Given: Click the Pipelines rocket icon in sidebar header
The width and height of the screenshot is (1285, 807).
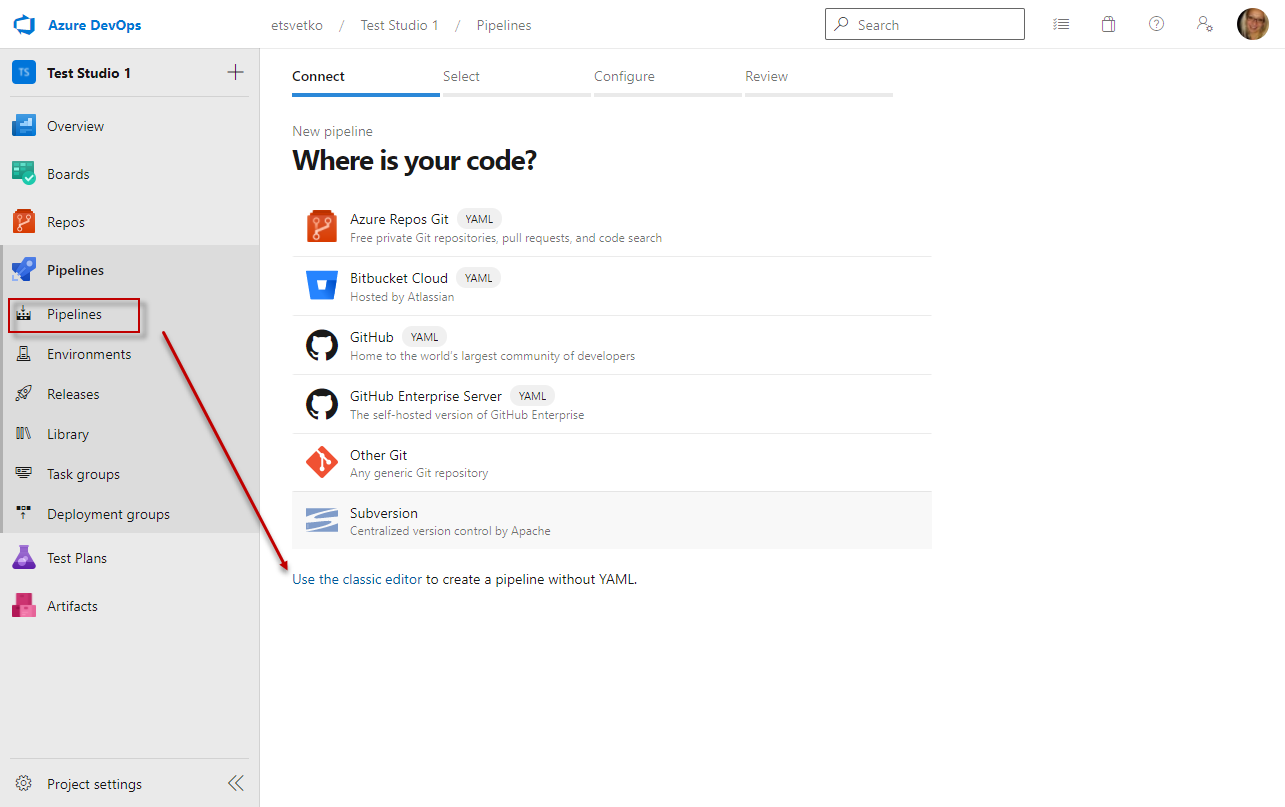Looking at the screenshot, I should coord(24,270).
